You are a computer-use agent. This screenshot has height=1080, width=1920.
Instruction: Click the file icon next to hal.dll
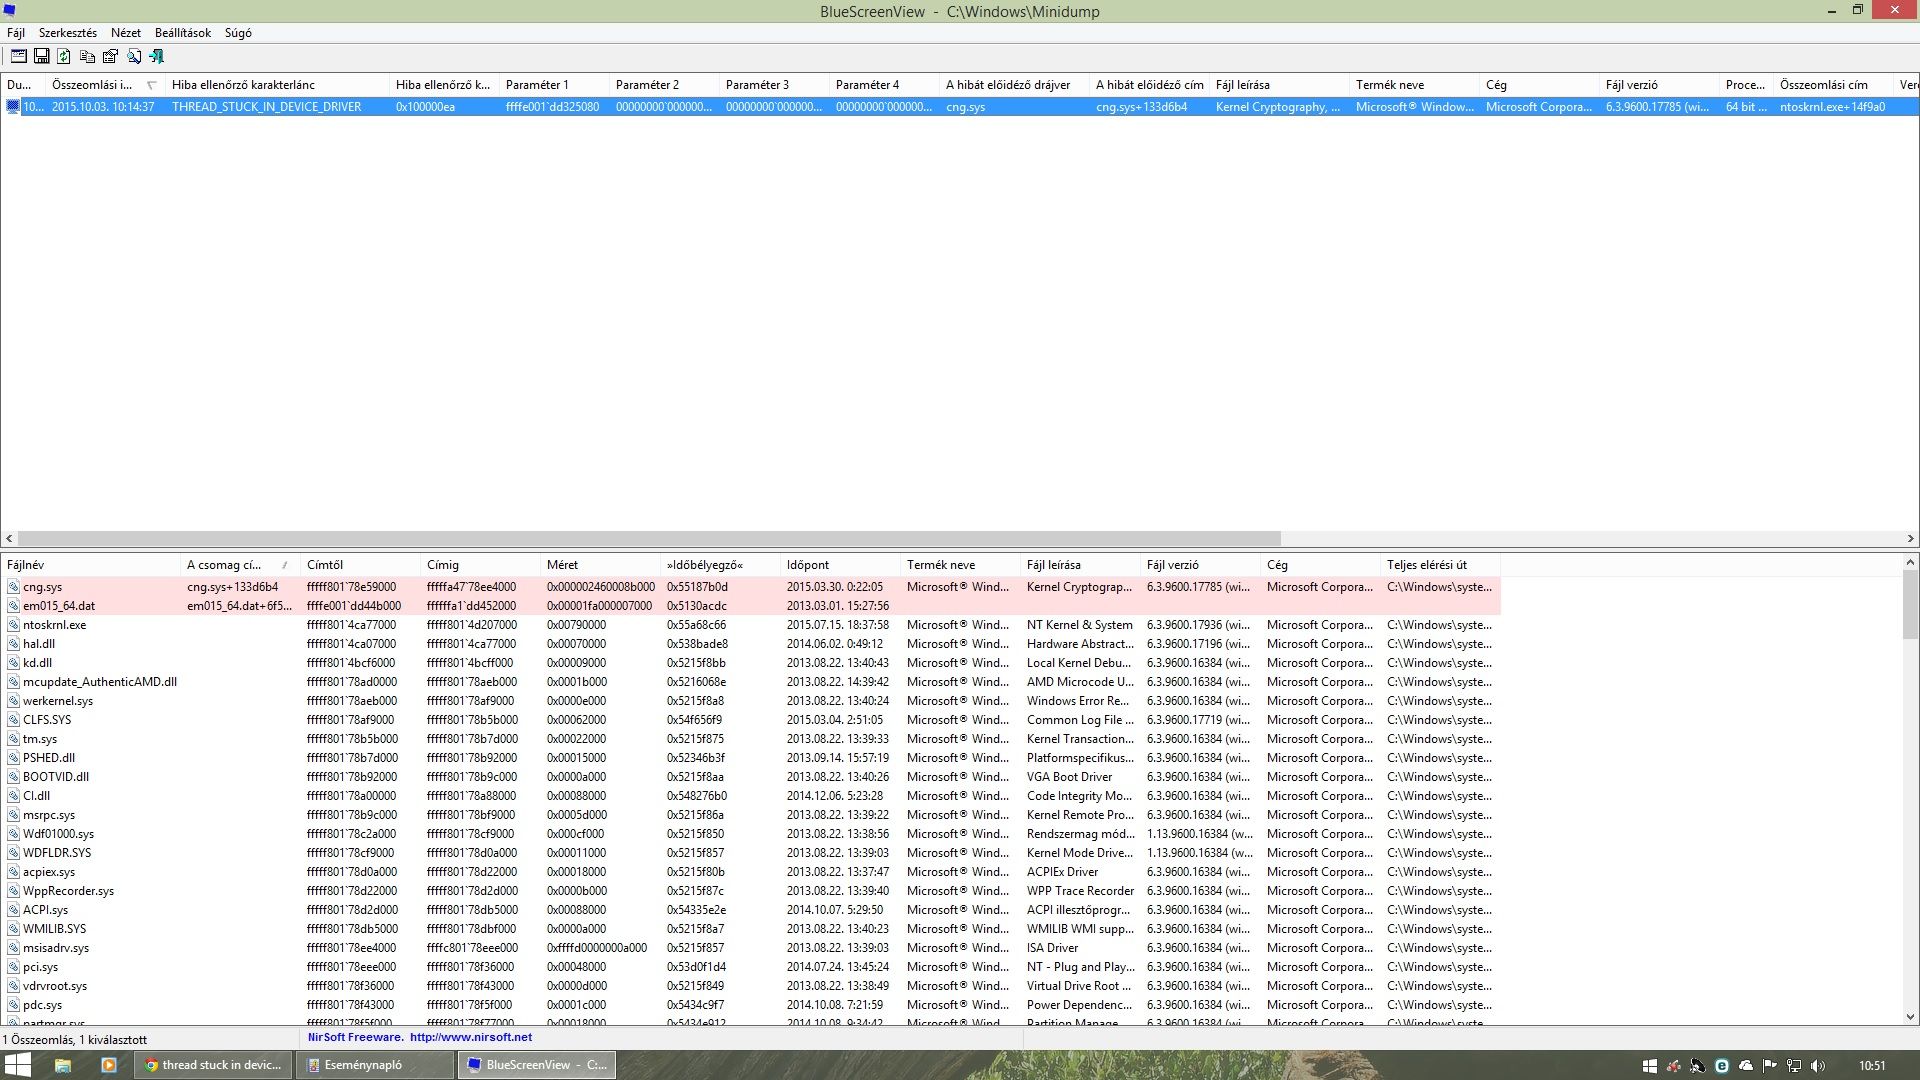pos(14,644)
